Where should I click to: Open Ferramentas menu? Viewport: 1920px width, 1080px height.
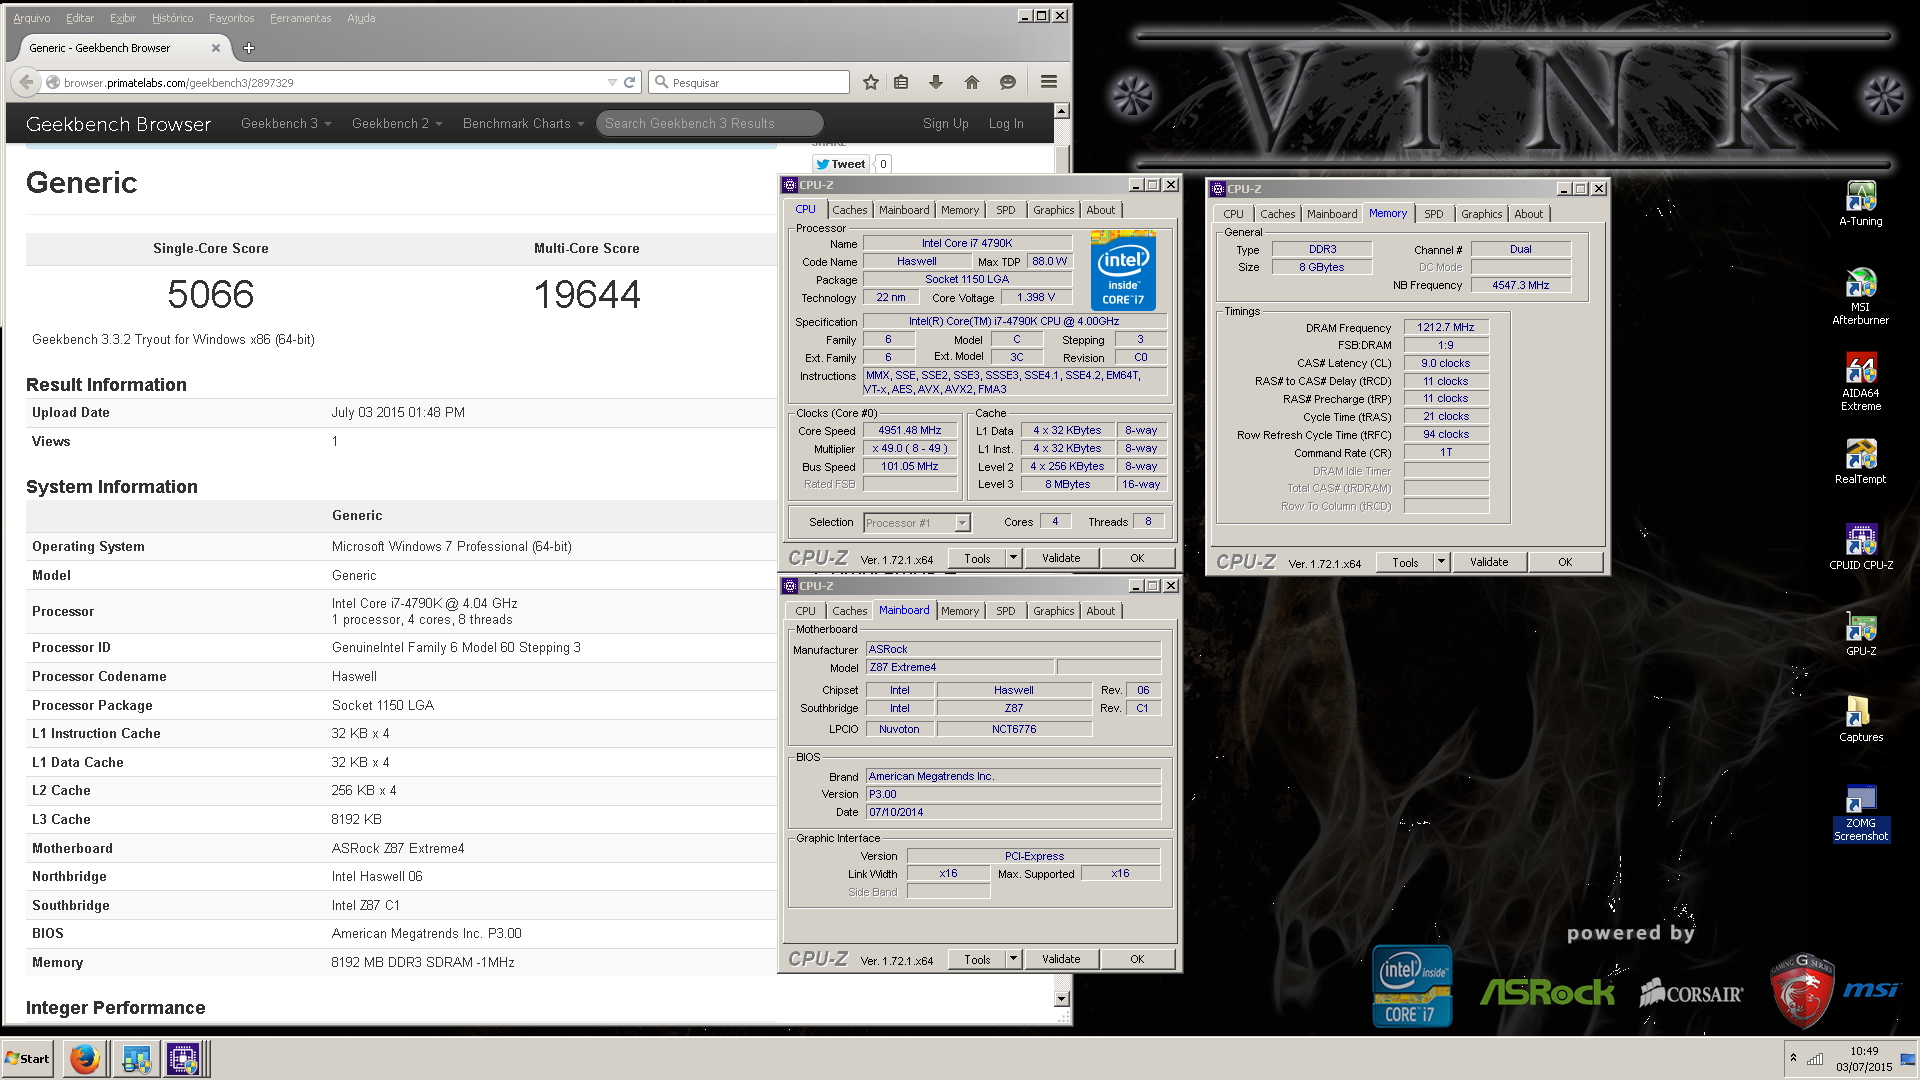(301, 18)
